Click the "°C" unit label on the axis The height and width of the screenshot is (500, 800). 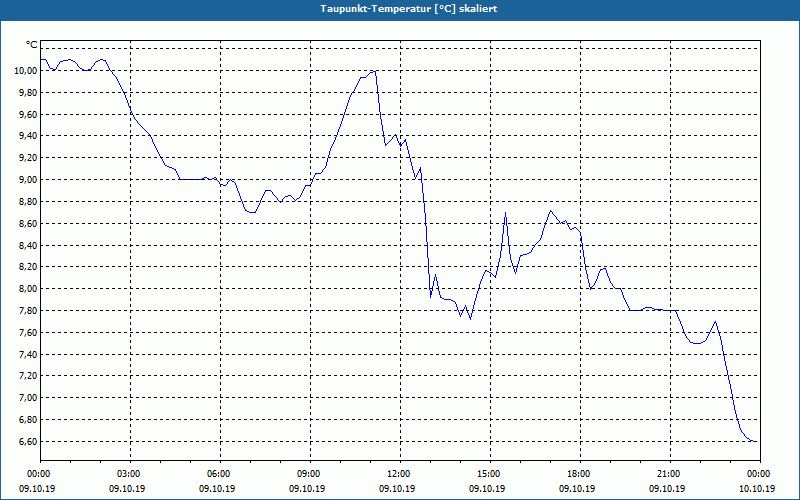[x=32, y=45]
